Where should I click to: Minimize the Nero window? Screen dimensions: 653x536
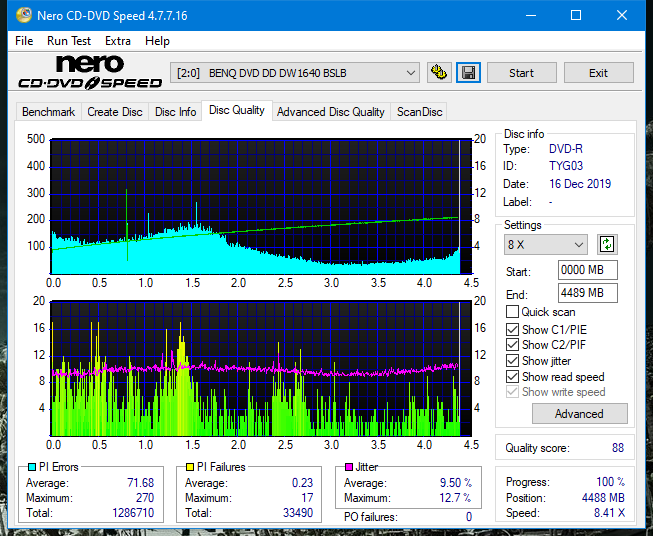531,15
